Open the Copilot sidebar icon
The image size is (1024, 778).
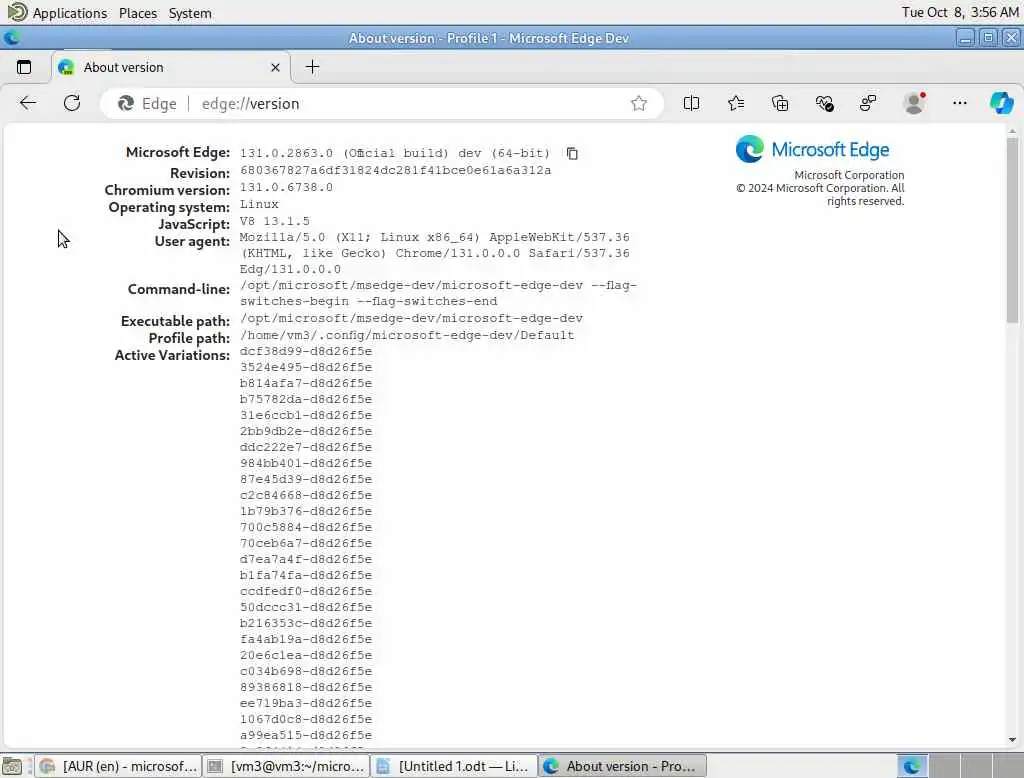coord(1001,103)
